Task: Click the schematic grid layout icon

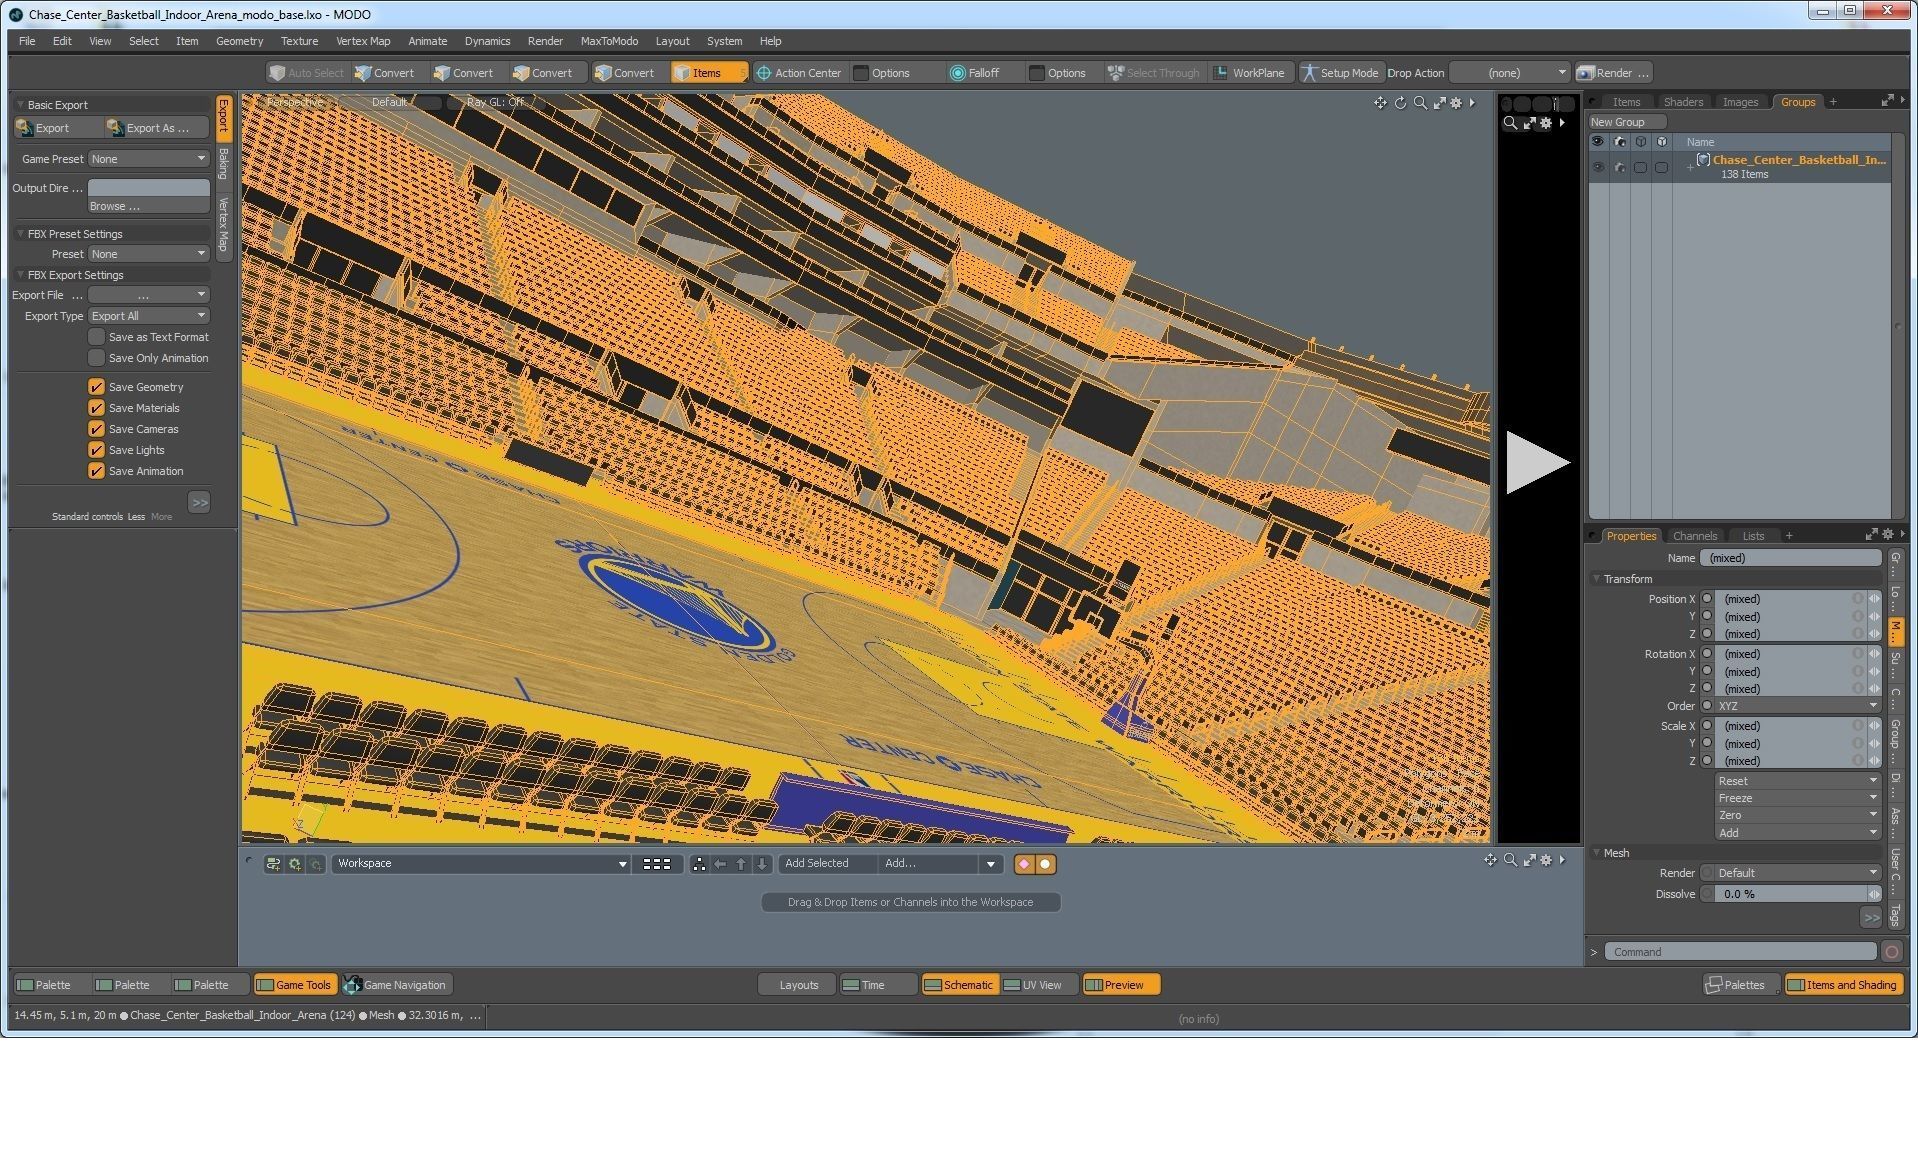Action: click(657, 864)
